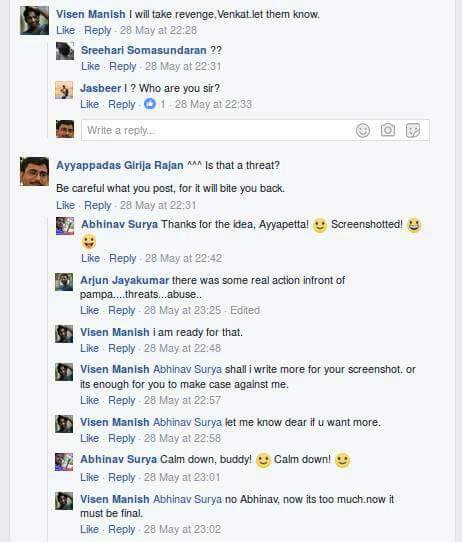Reply to Sreehari Somasundaran's '??' comment

pyautogui.click(x=122, y=66)
